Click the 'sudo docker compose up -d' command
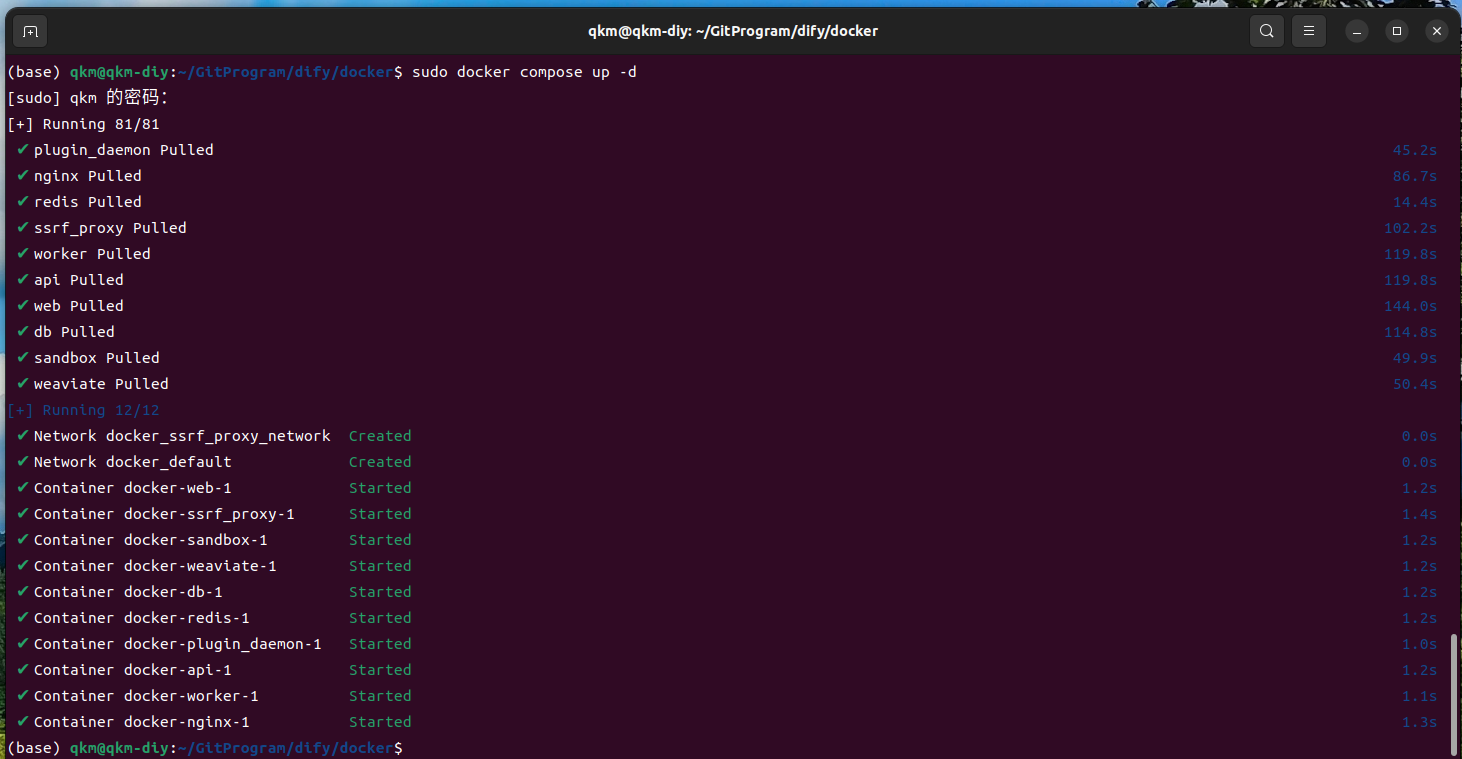 pyautogui.click(x=524, y=72)
